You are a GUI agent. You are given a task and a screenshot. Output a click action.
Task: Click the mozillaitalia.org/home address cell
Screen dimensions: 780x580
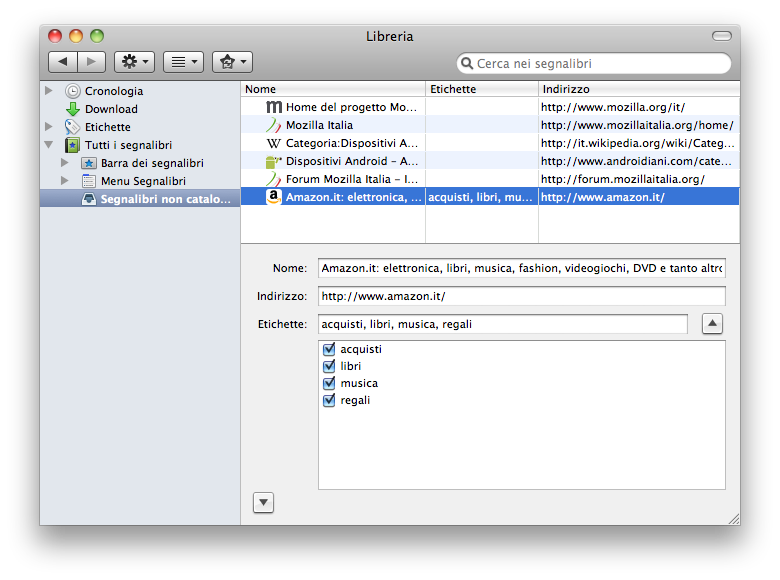point(639,125)
